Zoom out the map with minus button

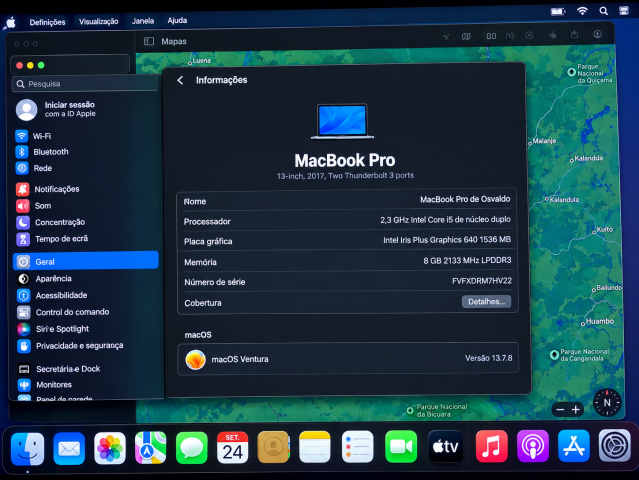[x=560, y=410]
